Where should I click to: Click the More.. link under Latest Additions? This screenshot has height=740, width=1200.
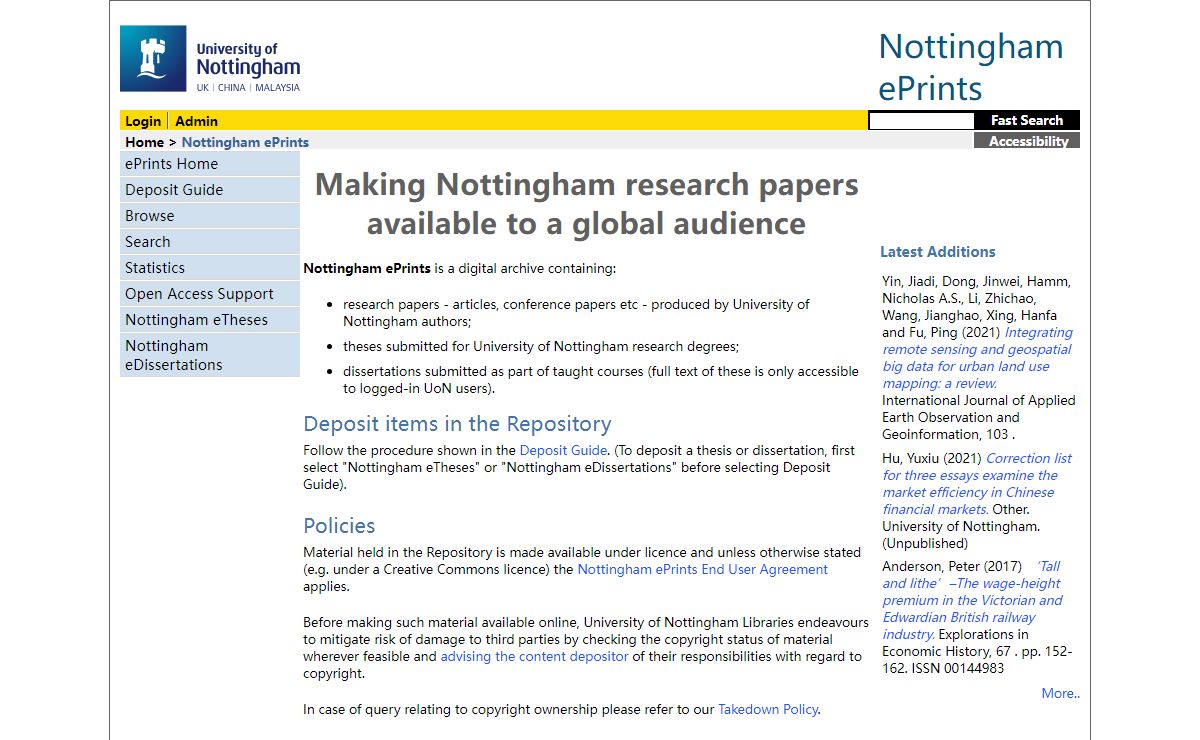click(1060, 693)
